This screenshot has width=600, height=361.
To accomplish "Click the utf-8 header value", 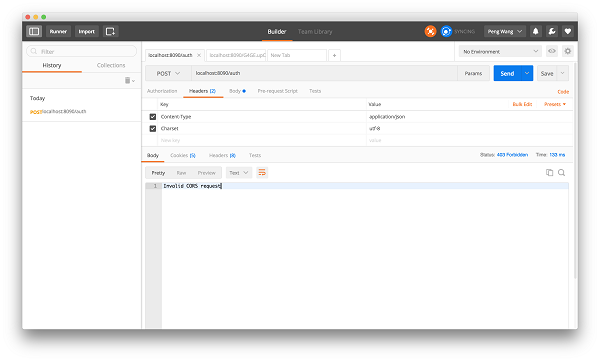I will [x=375, y=129].
